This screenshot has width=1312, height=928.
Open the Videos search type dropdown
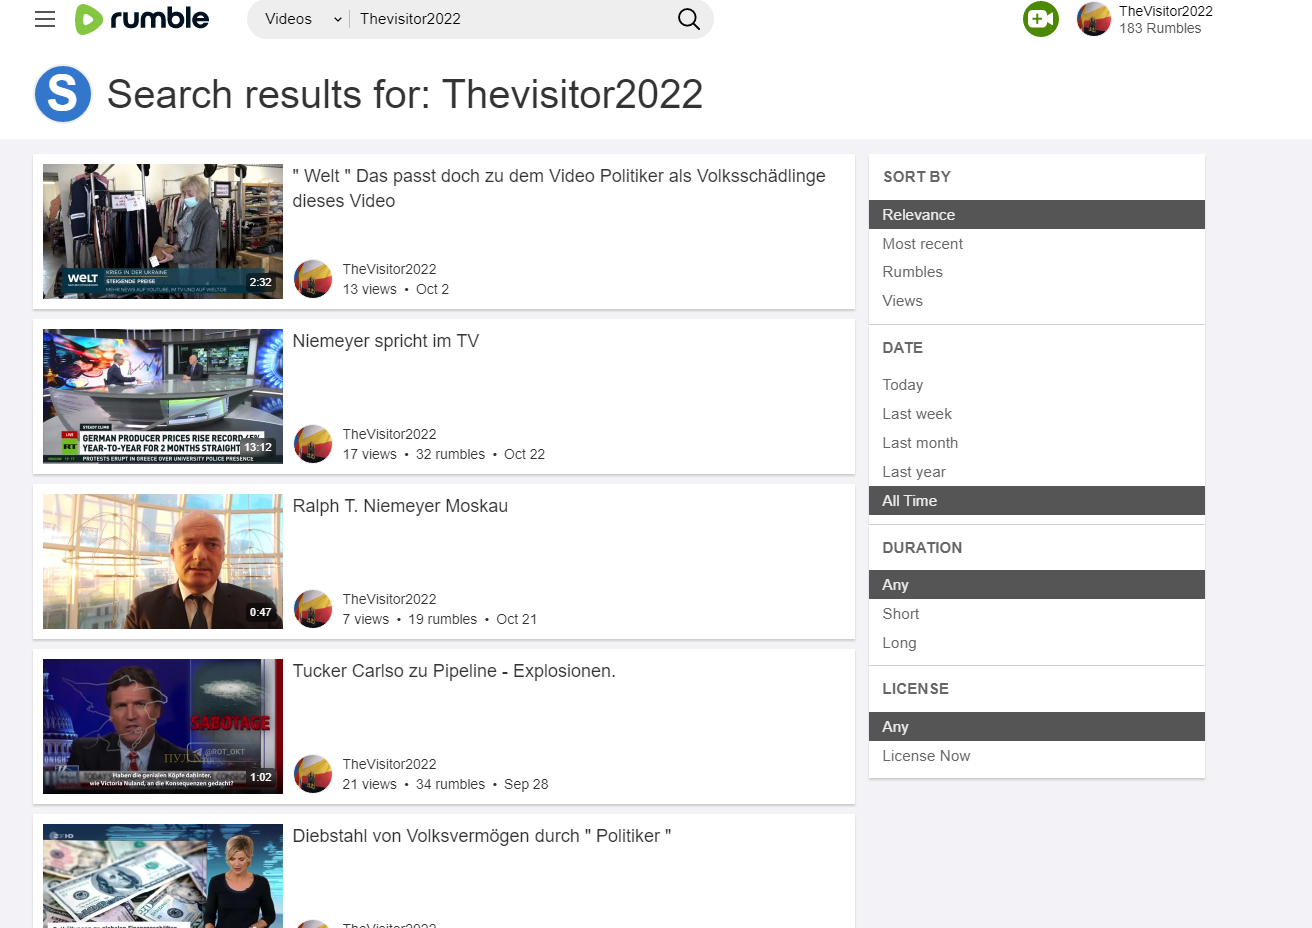(x=302, y=19)
